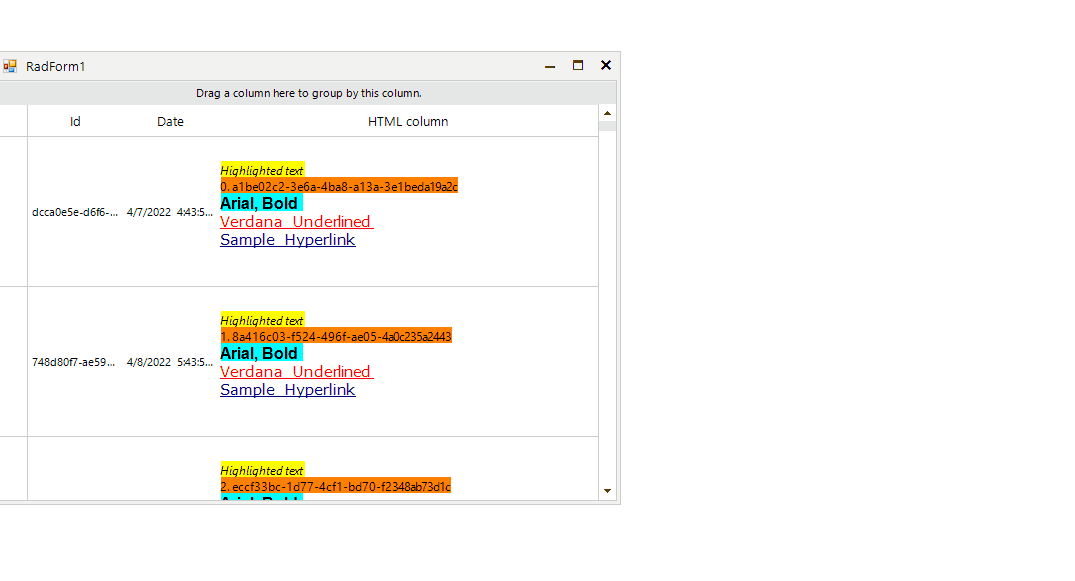
Task: Click the Verdana_Underlined text in the second row
Action: pyautogui.click(x=296, y=371)
